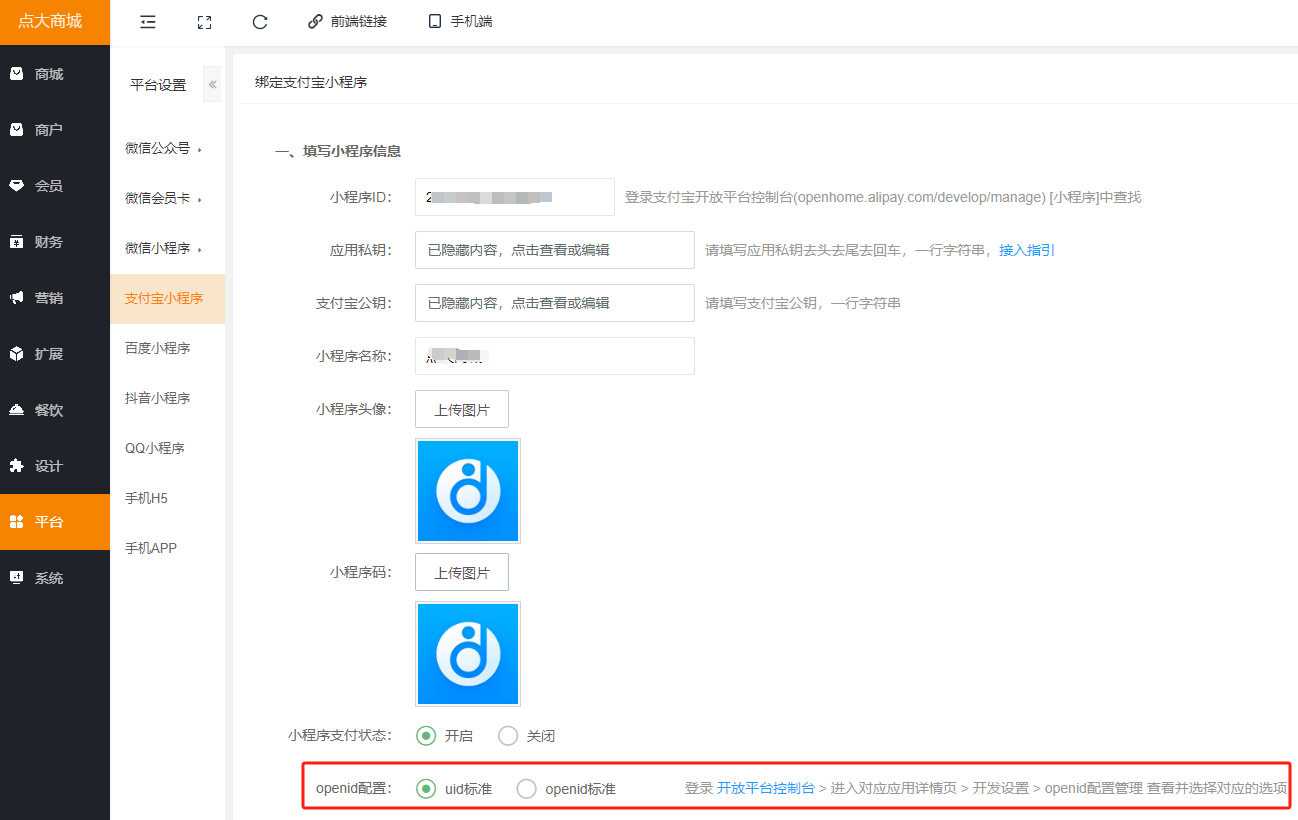This screenshot has width=1298, height=820.
Task: Open the 手机APP settings
Action: click(x=167, y=548)
